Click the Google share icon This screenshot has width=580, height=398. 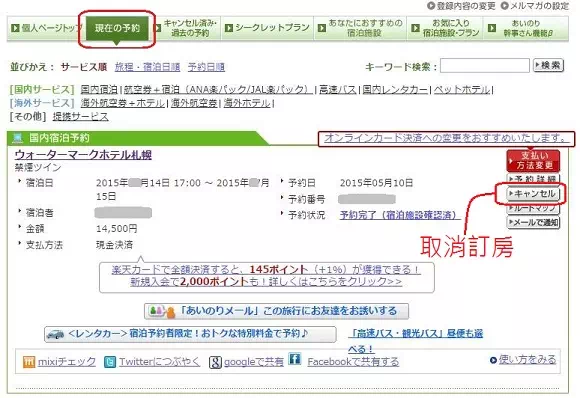pos(215,362)
